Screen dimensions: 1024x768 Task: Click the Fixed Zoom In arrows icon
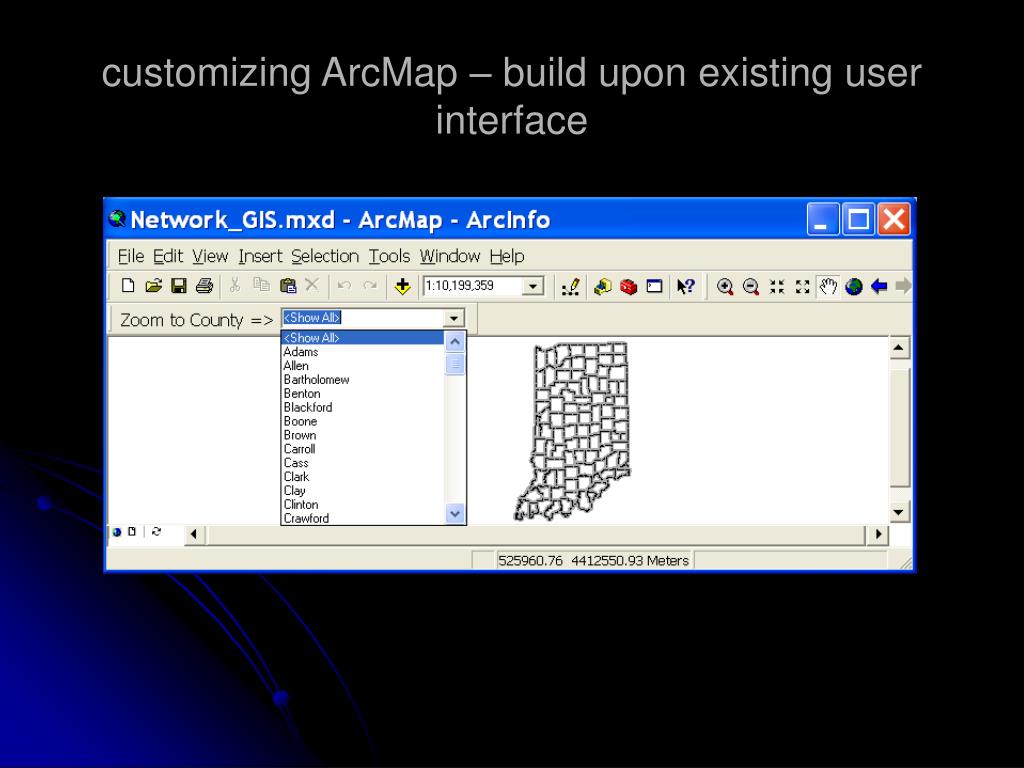pos(776,287)
